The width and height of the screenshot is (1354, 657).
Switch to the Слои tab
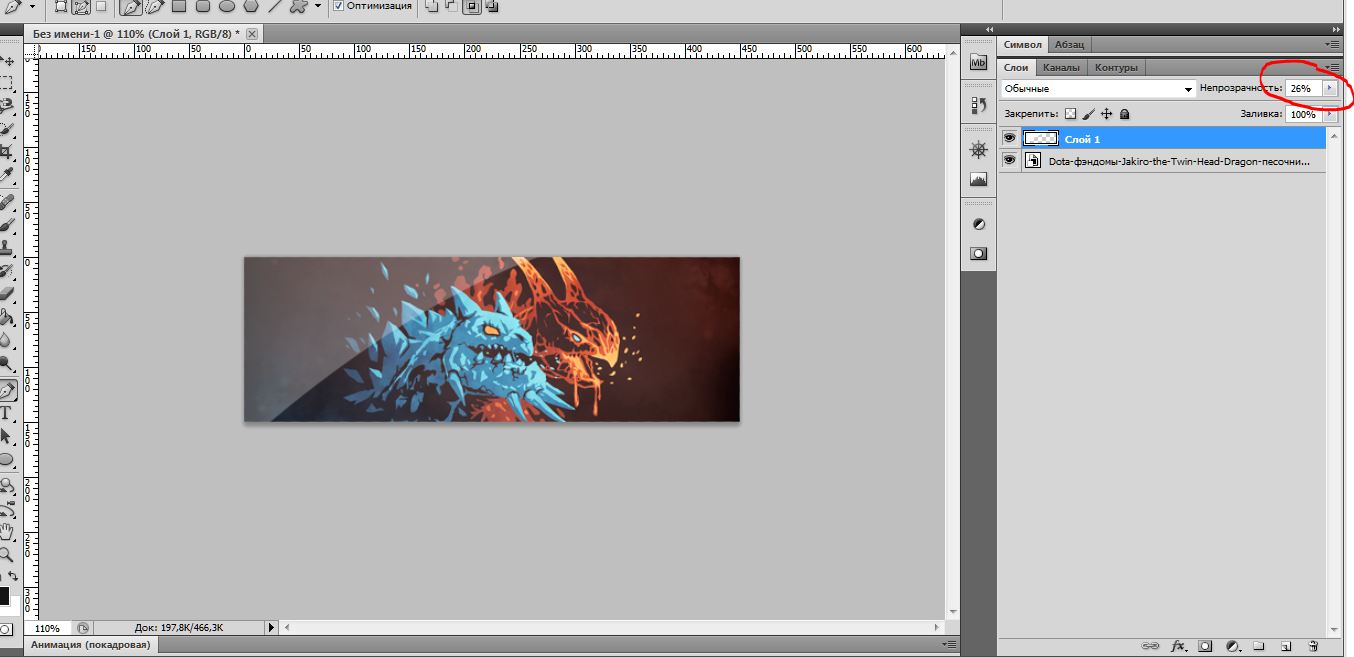pos(1016,67)
